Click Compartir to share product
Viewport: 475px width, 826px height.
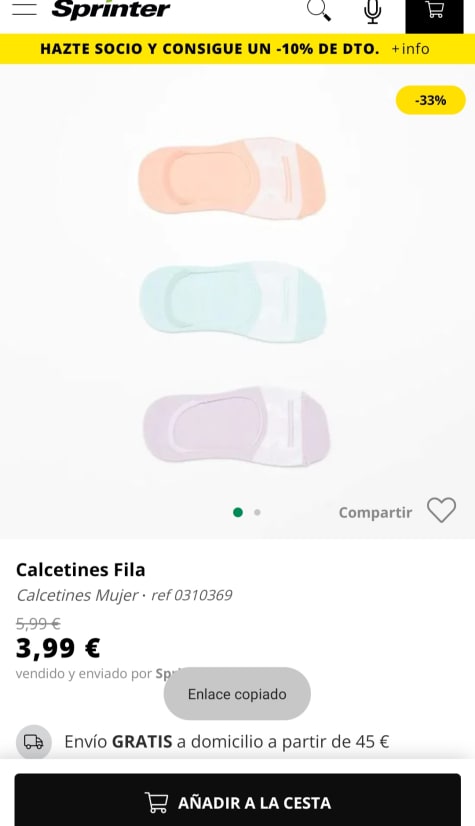coord(375,513)
